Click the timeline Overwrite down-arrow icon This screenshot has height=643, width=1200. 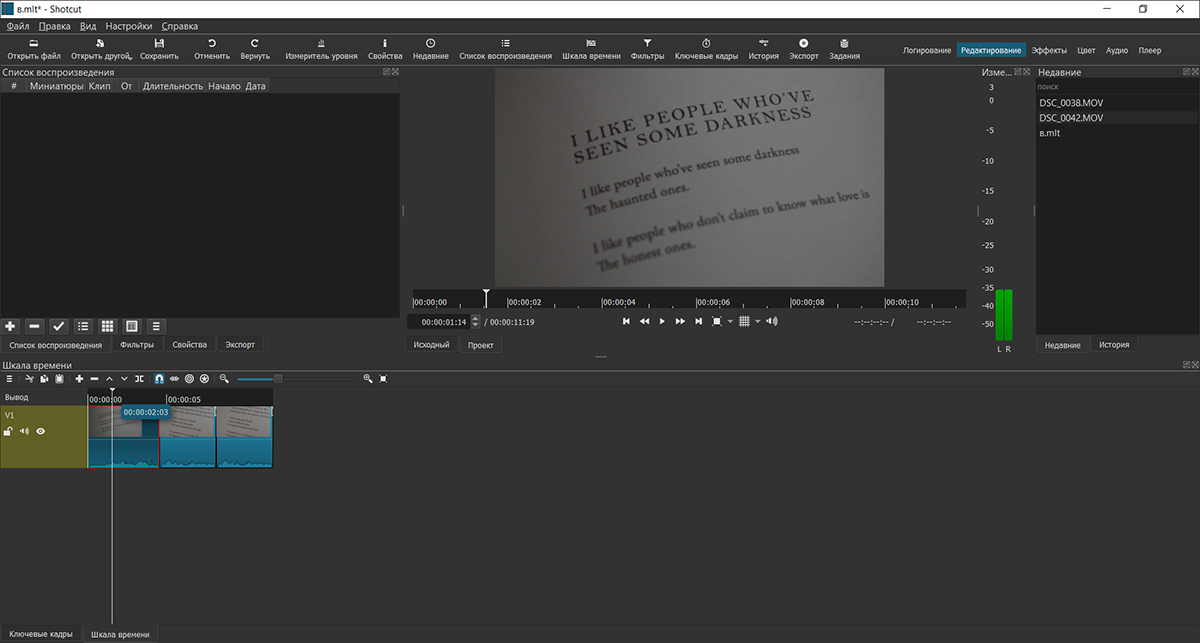(x=124, y=379)
